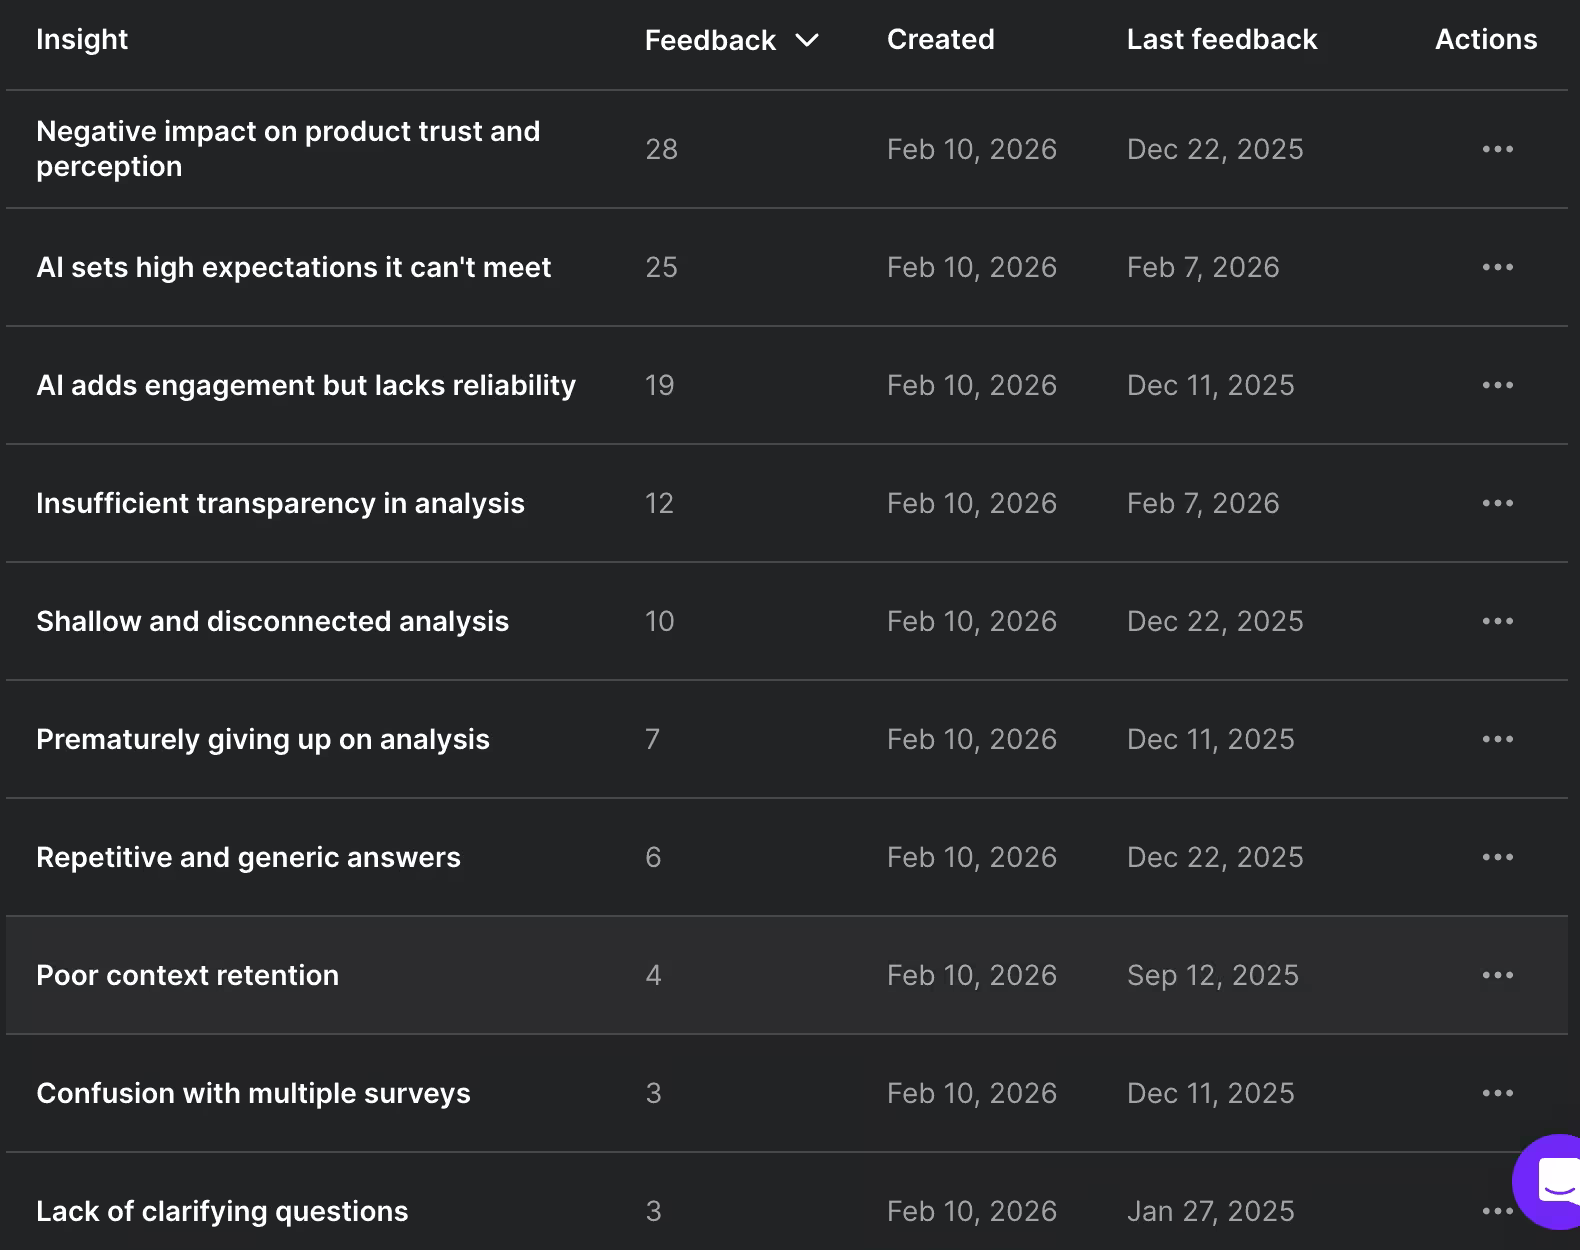Image resolution: width=1580 pixels, height=1250 pixels.
Task: Open actions for Repetitive and generic answers
Action: pyautogui.click(x=1497, y=857)
